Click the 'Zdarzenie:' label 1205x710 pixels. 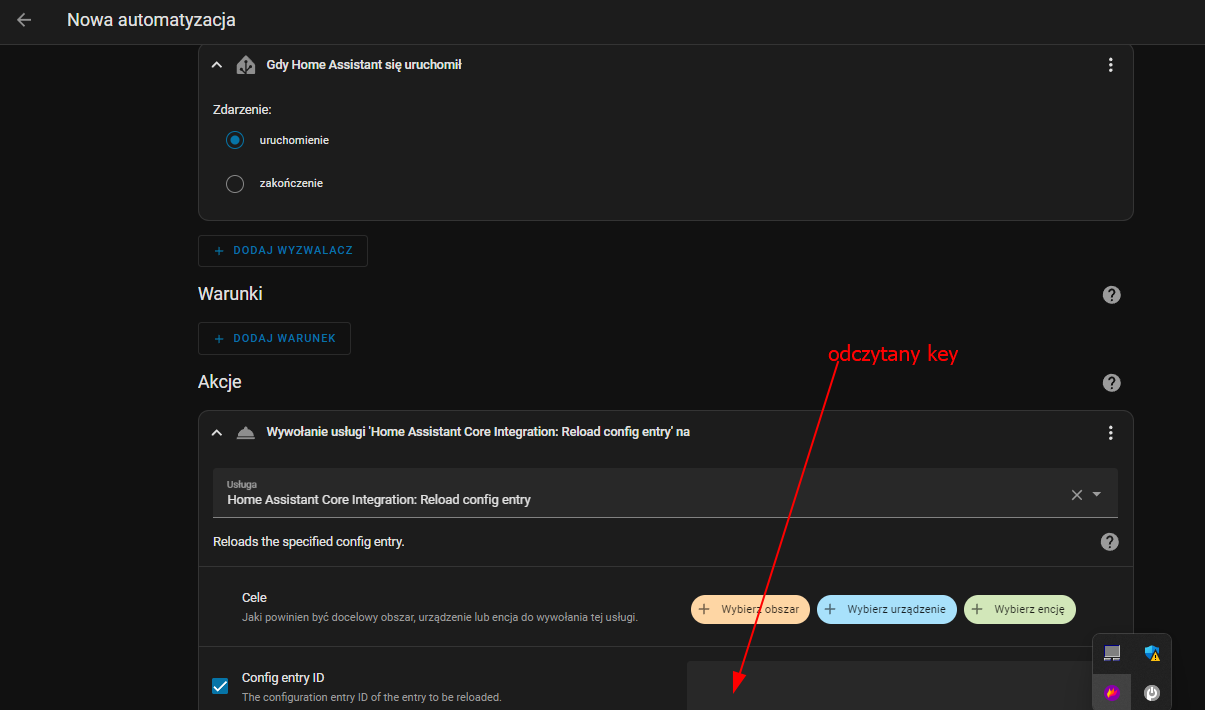tap(243, 108)
